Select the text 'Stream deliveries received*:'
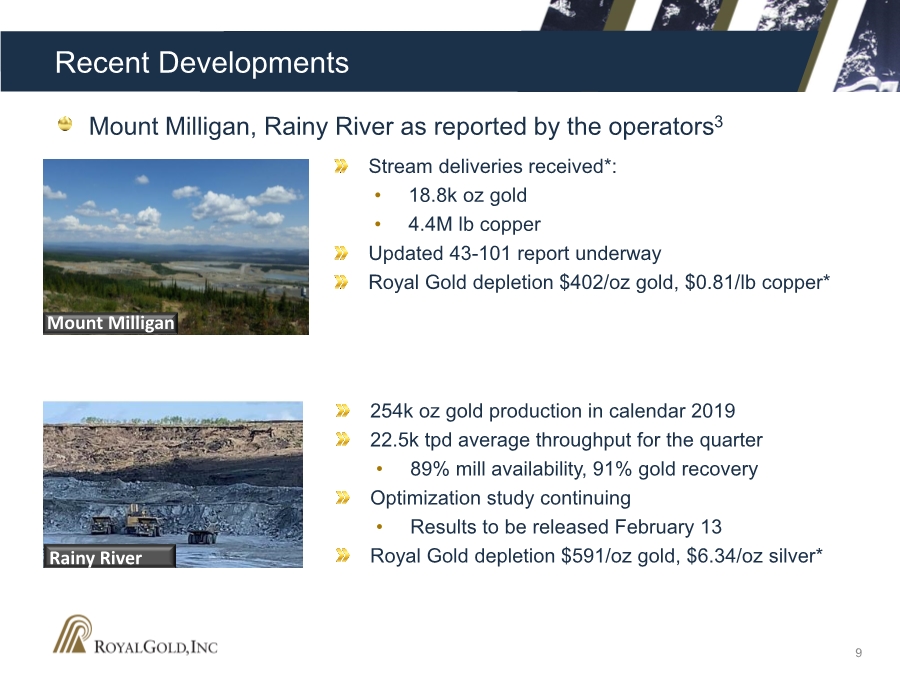900x675 pixels. pos(492,166)
